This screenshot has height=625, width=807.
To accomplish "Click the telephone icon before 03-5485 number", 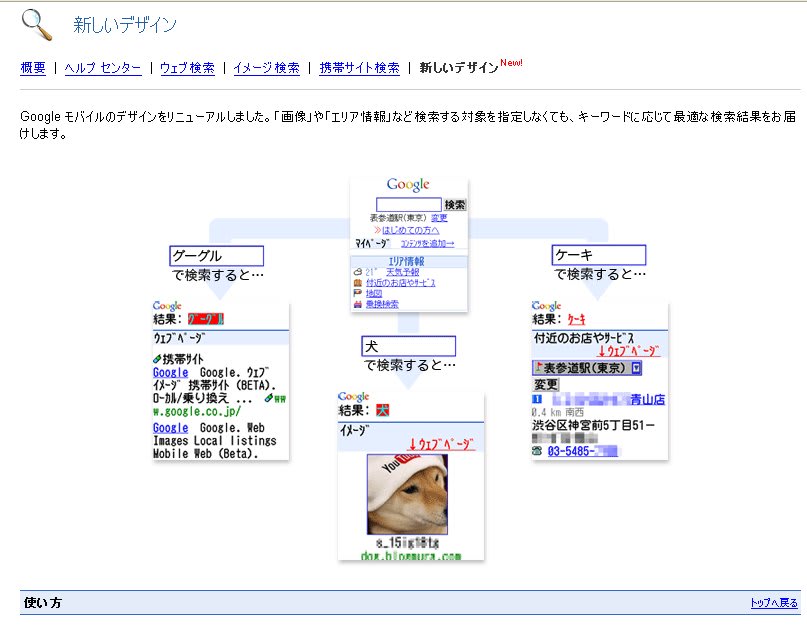I will tap(537, 451).
